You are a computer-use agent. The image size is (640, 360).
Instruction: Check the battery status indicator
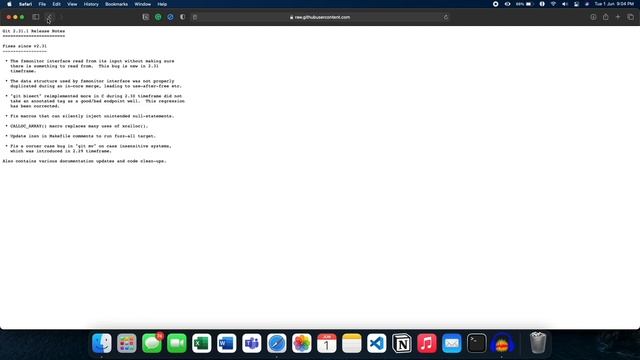pos(524,4)
